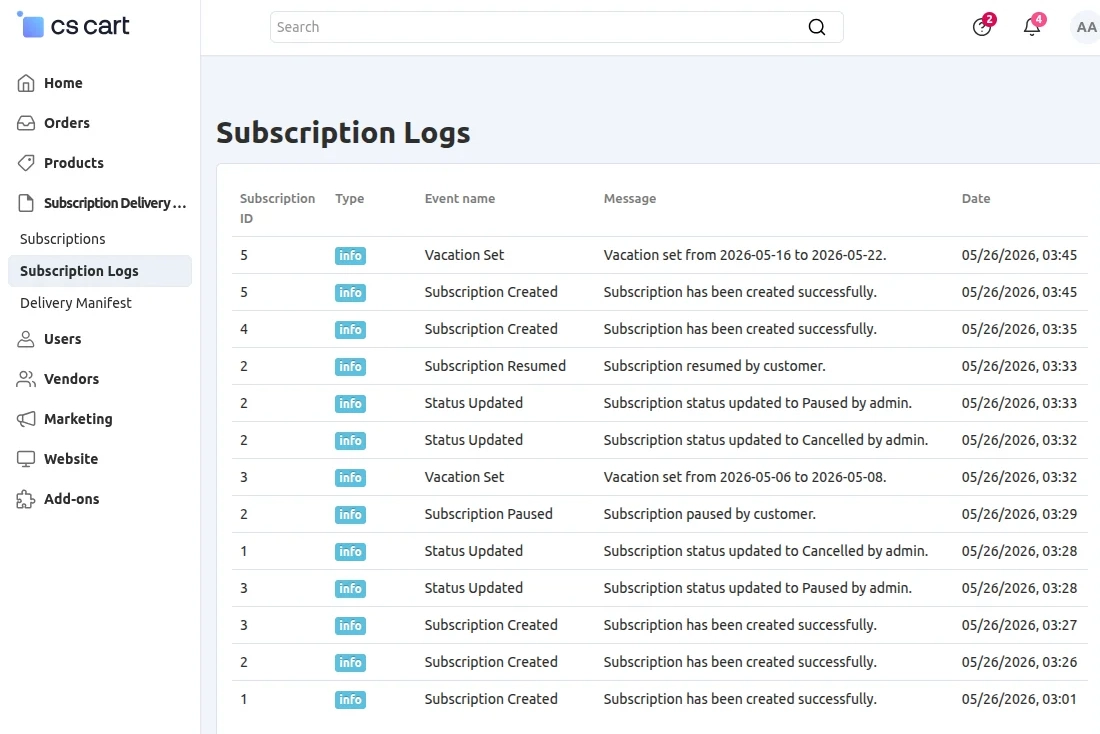1100x734 pixels.
Task: Click 'Subscription Paused' event name
Action: 488,514
